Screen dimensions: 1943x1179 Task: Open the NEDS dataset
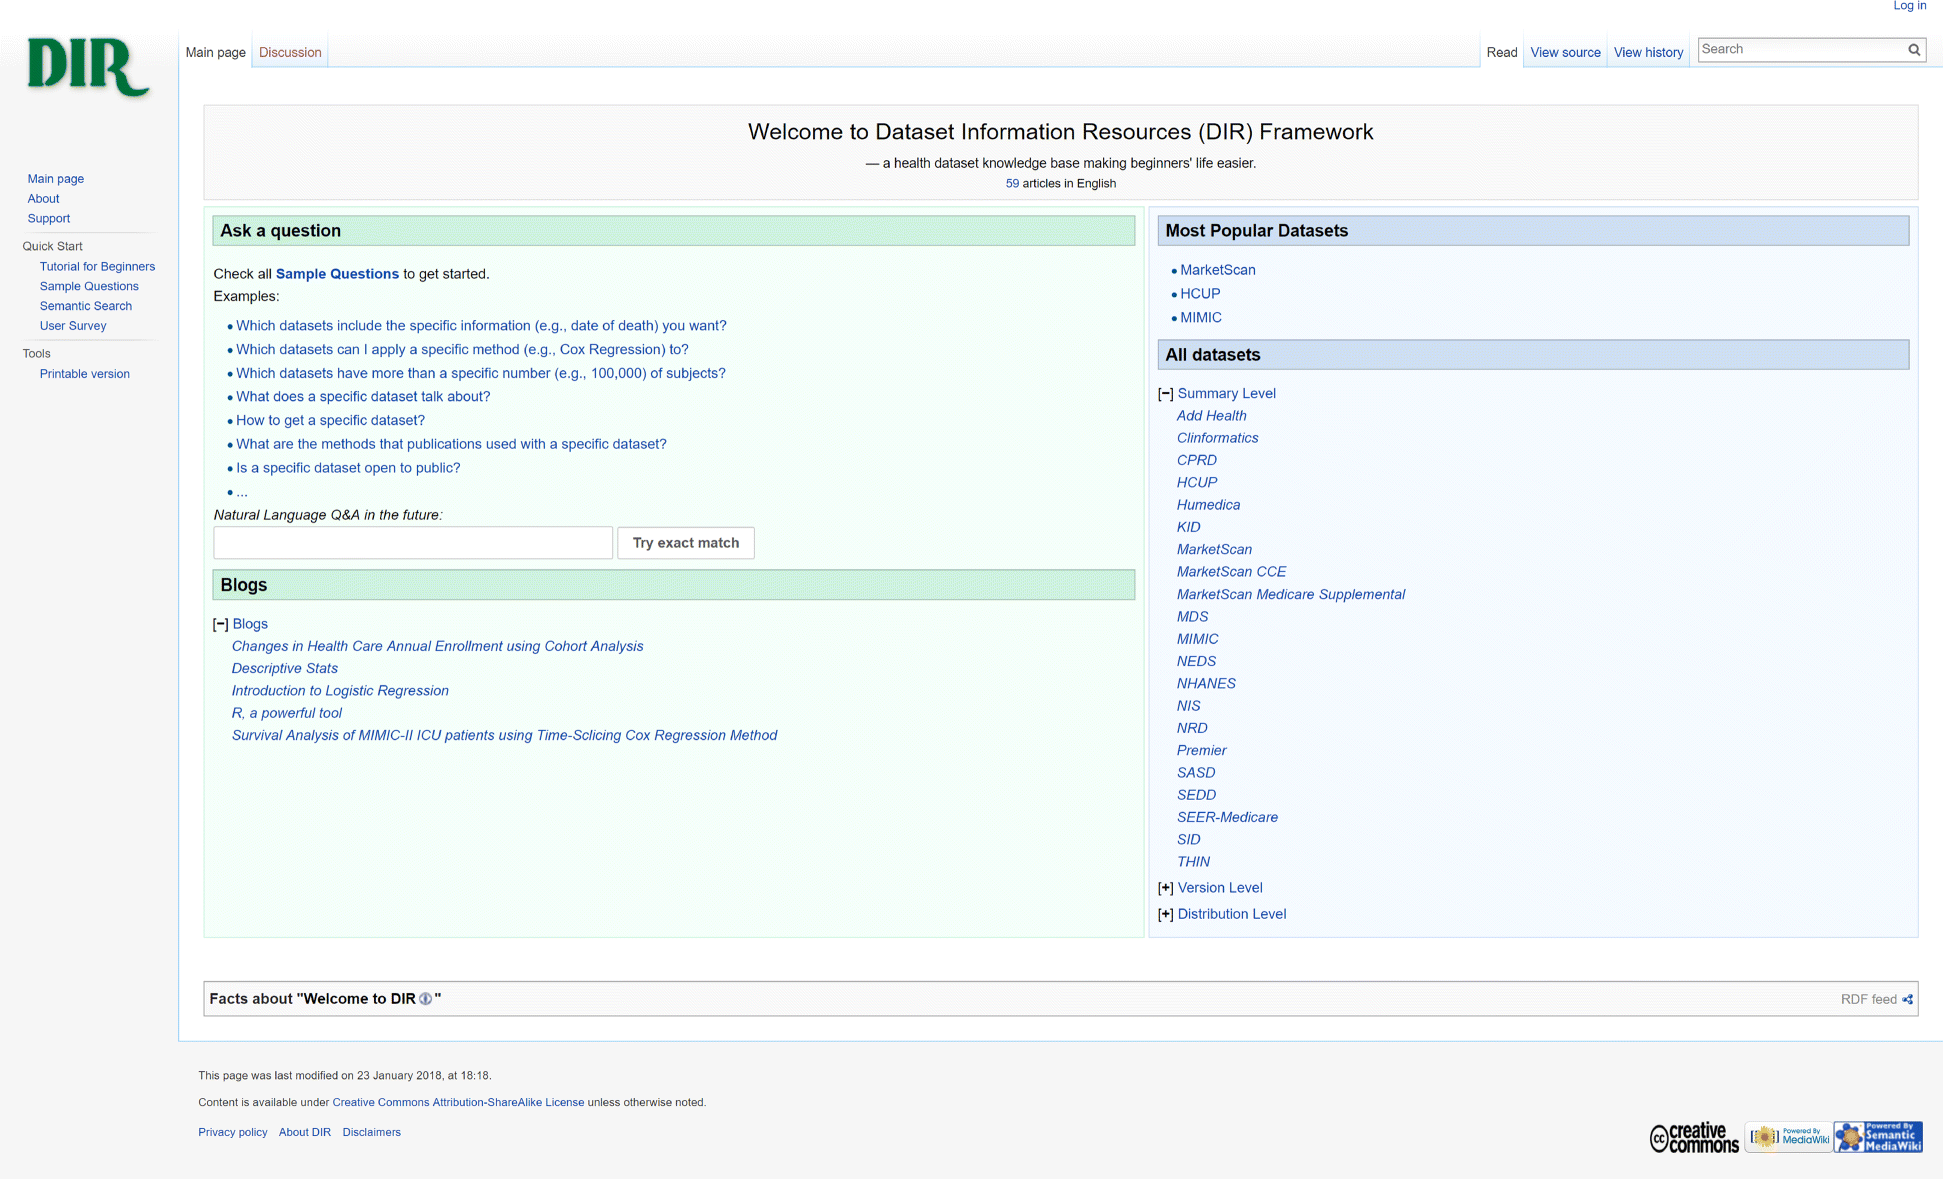tap(1196, 661)
